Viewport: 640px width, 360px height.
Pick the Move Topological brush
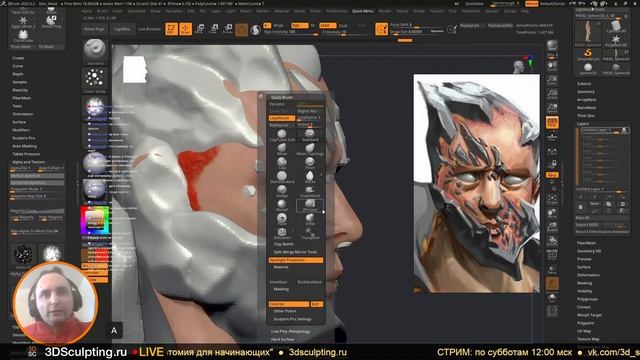tap(310, 149)
